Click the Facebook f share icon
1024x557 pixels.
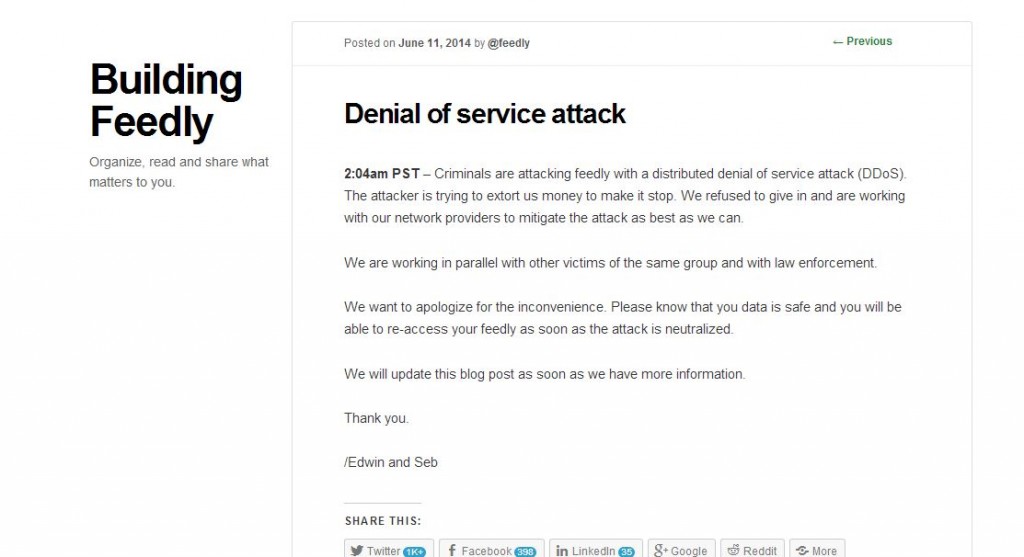(x=452, y=550)
